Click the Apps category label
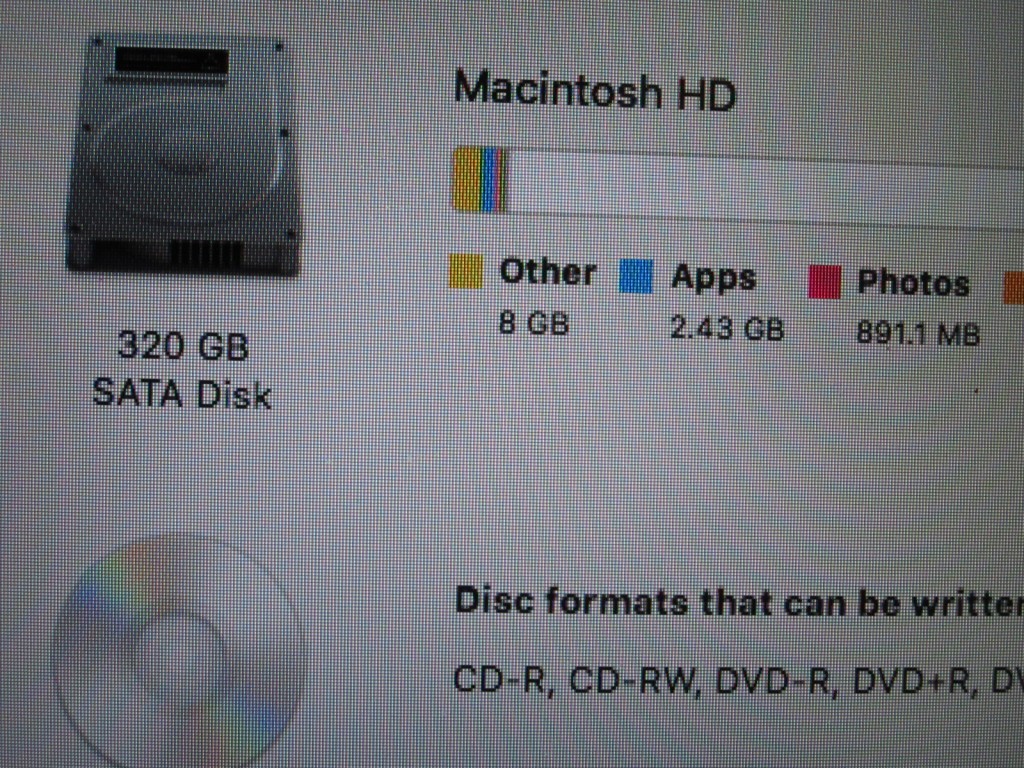 (713, 278)
